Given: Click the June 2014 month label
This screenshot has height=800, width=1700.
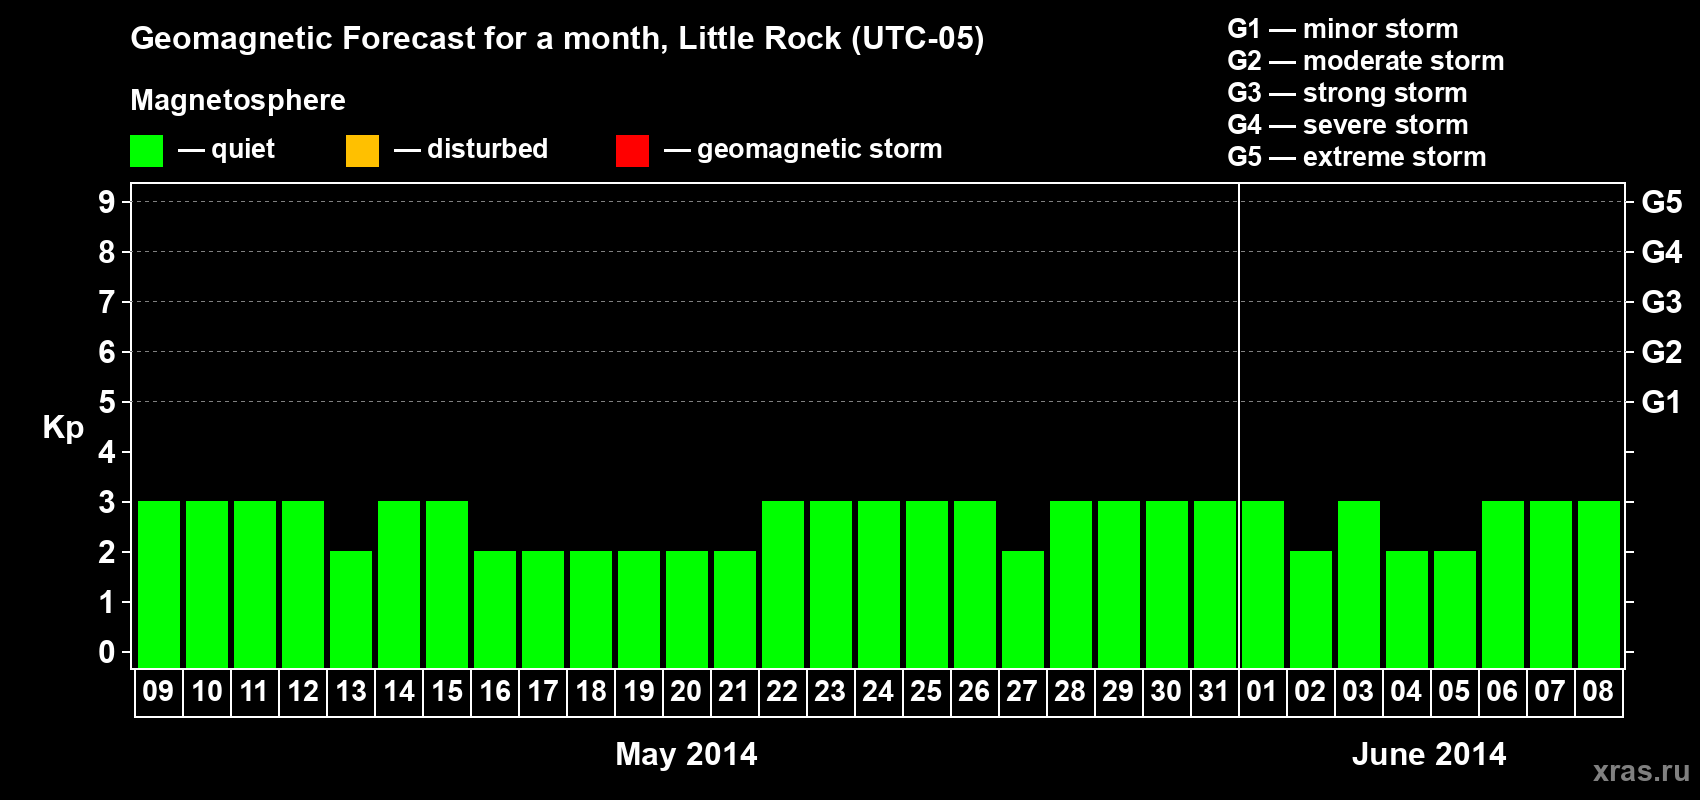Looking at the screenshot, I should pyautogui.click(x=1429, y=754).
